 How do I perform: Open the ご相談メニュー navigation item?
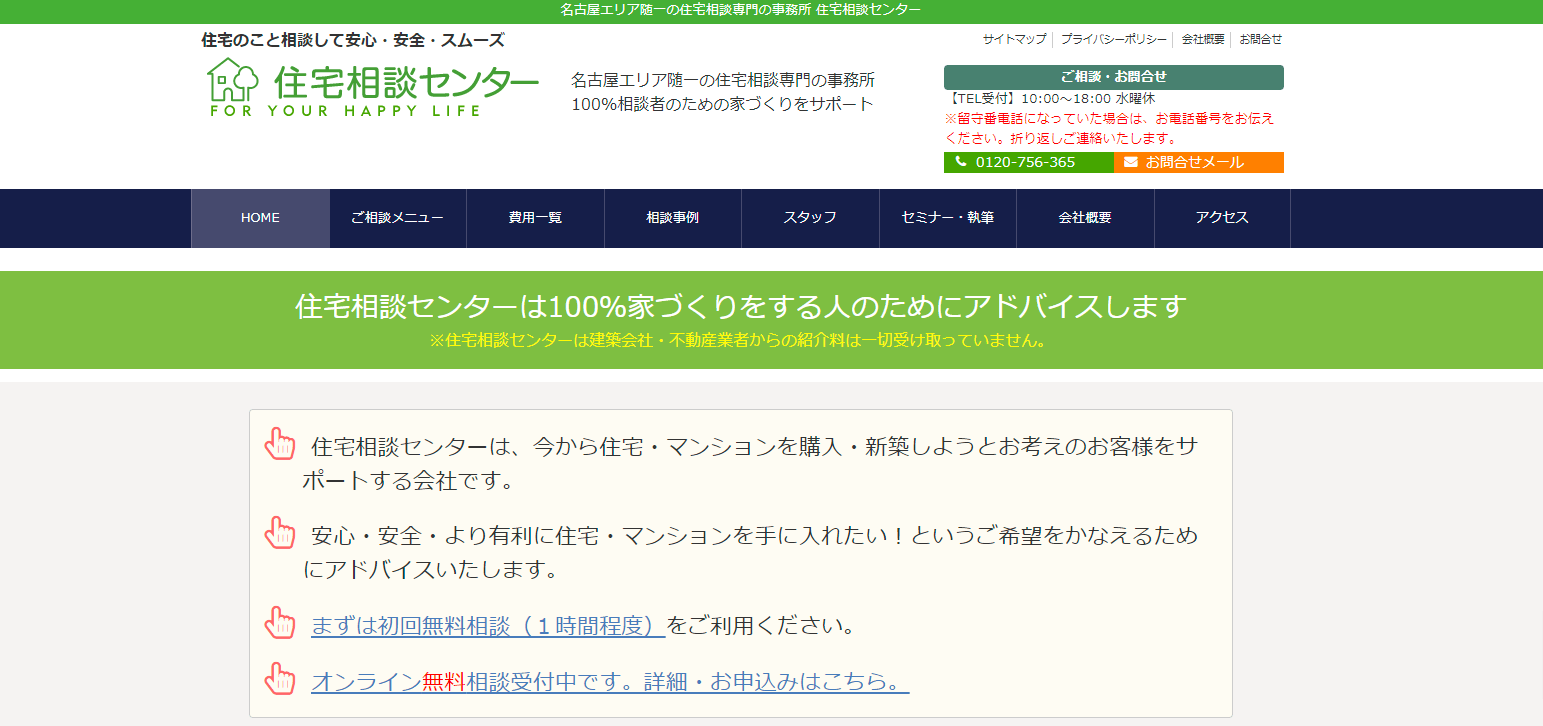coord(398,218)
